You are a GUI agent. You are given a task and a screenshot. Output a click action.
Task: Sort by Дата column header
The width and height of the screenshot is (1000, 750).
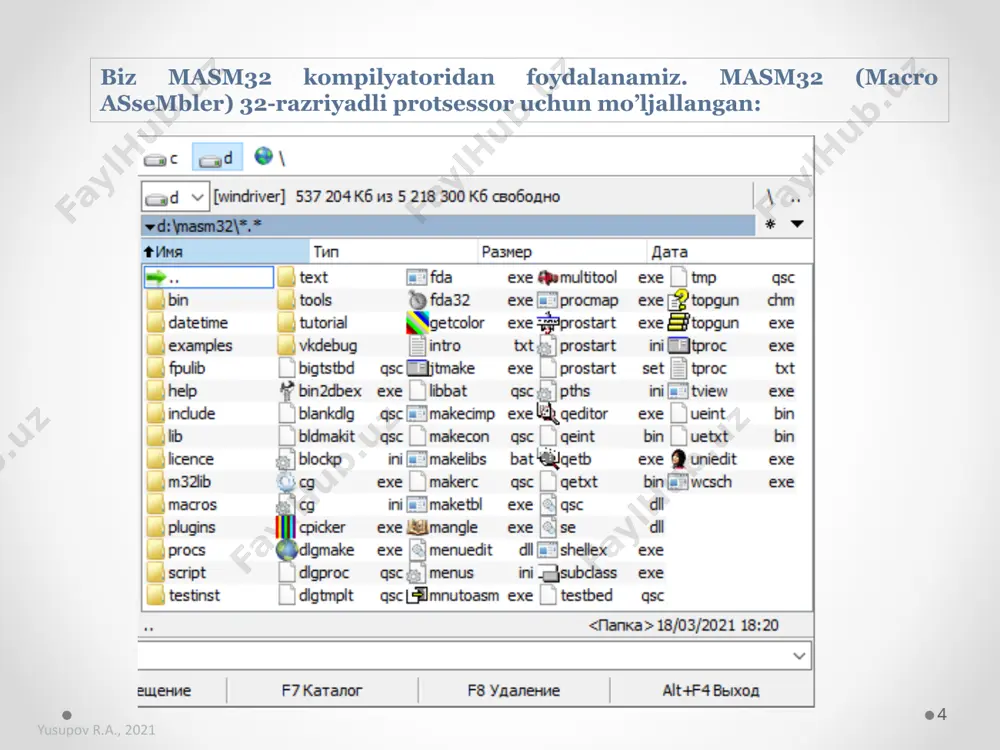730,252
